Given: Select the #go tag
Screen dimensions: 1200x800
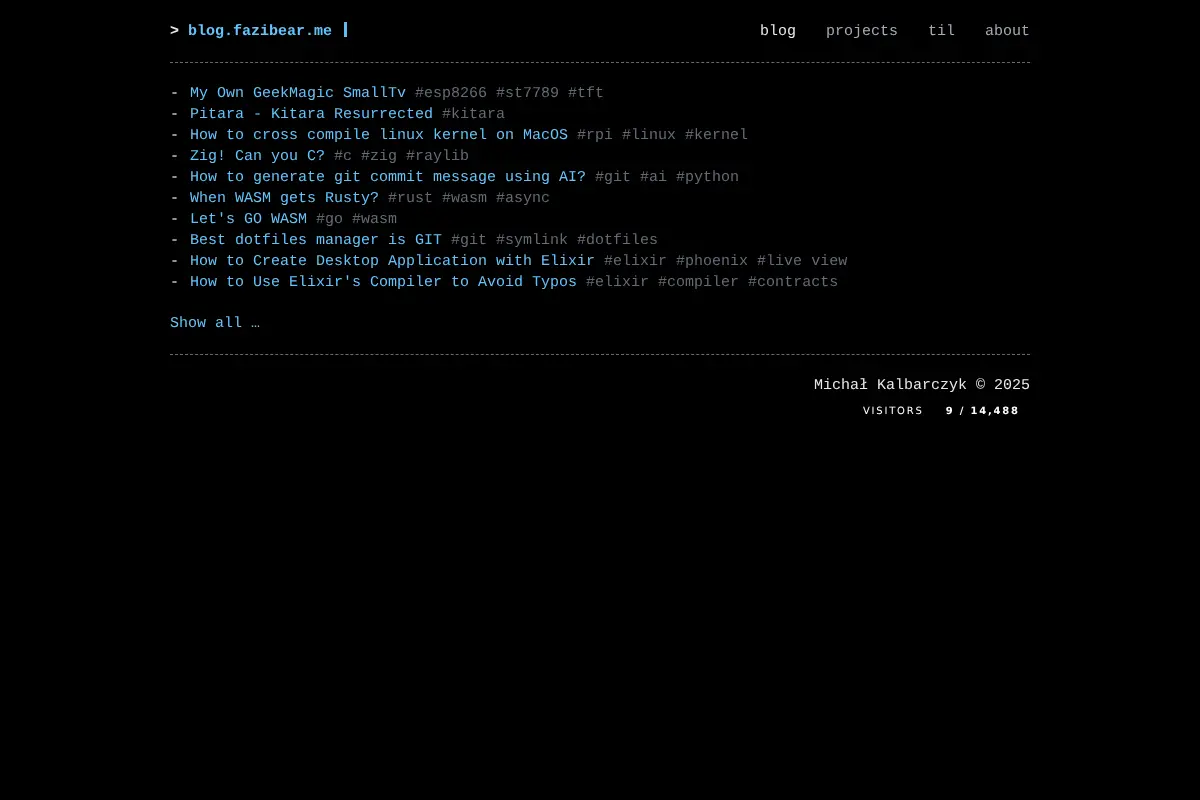Looking at the screenshot, I should click(x=329, y=219).
